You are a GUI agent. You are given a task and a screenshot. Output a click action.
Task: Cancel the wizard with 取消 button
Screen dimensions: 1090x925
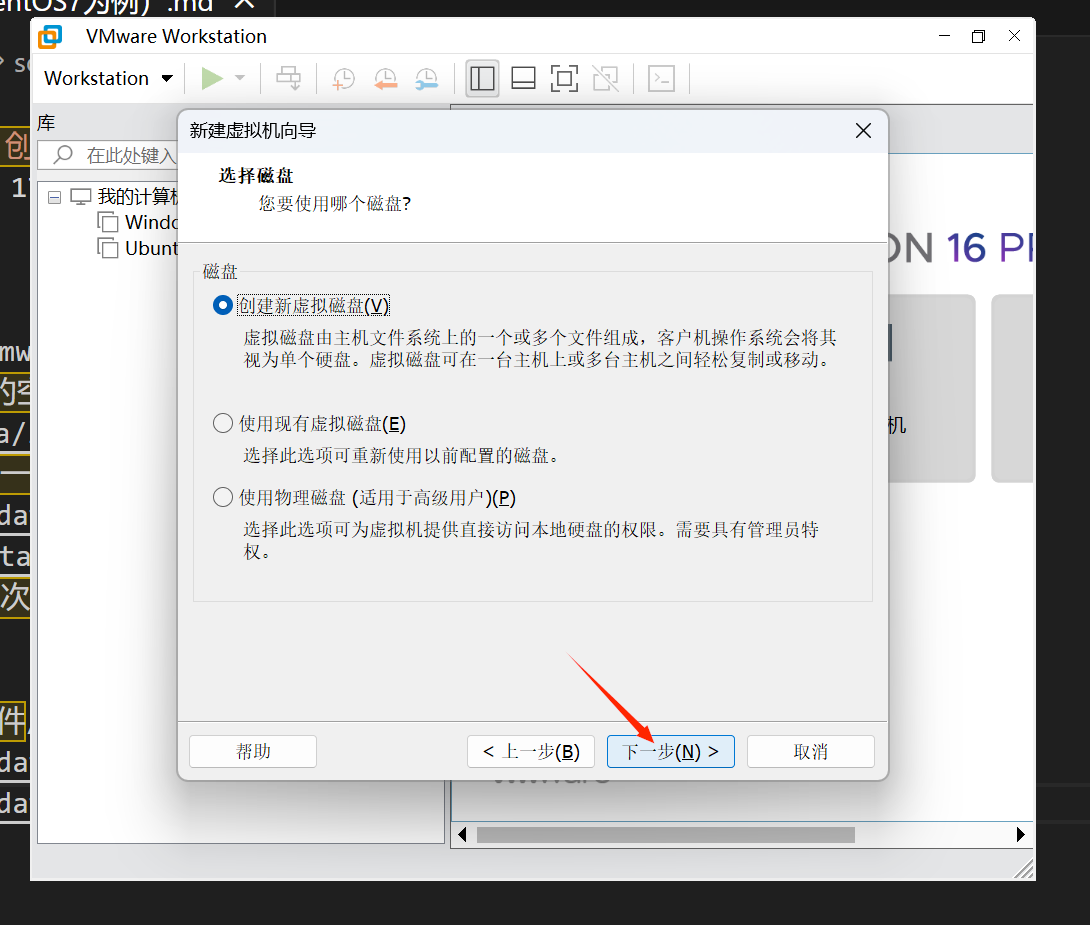(811, 752)
